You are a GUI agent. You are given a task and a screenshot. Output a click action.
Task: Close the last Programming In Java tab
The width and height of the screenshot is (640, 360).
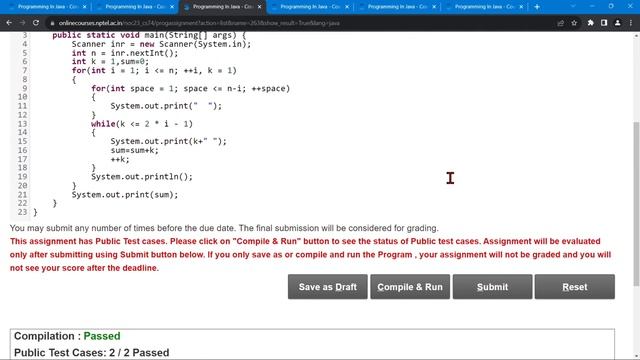(x=521, y=7)
